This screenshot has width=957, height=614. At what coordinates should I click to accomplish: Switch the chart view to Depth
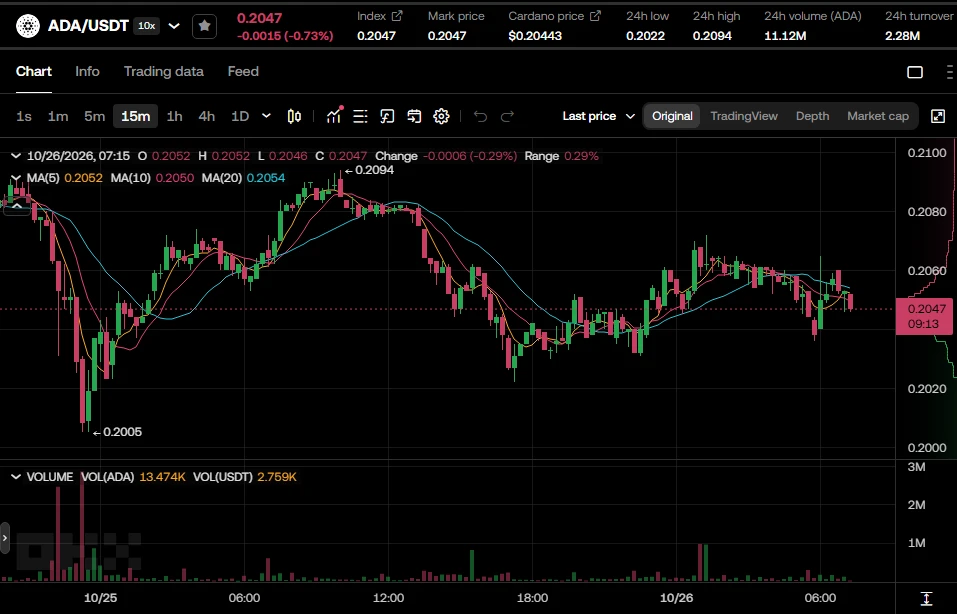pos(812,116)
